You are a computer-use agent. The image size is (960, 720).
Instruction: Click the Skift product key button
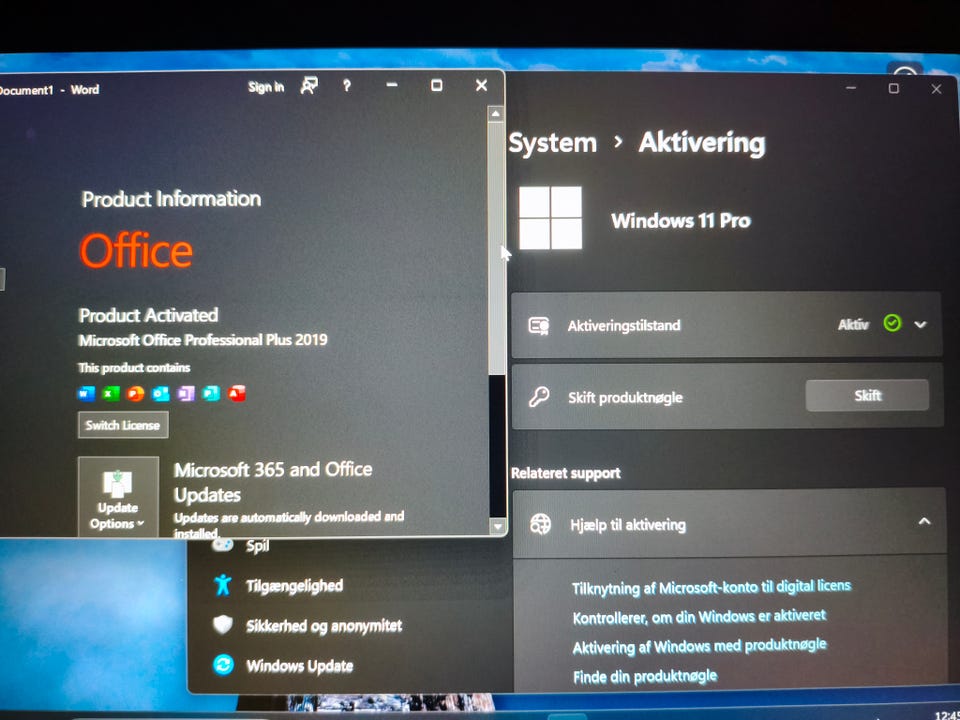pos(867,396)
